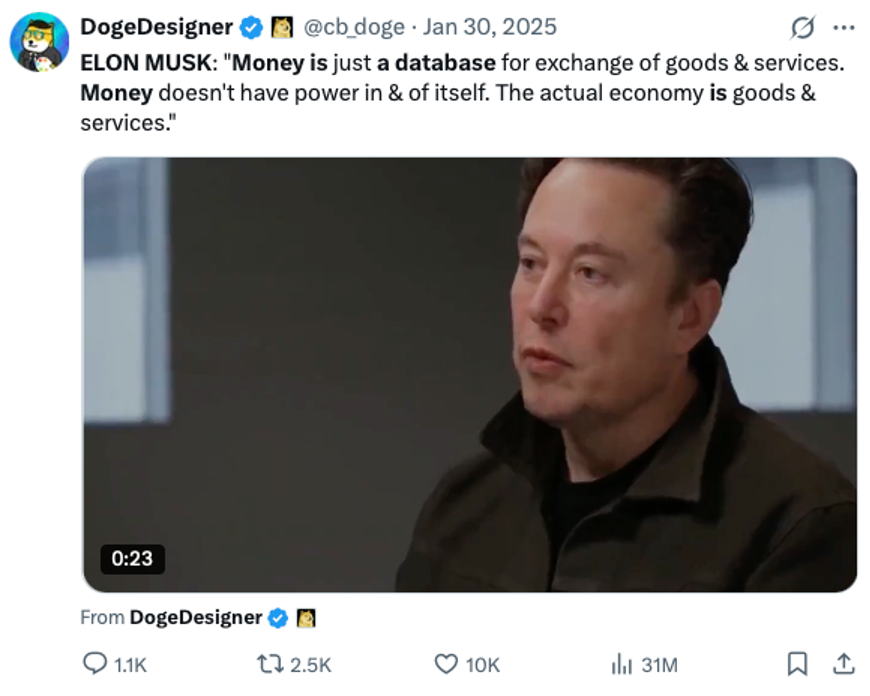Screen dimensions: 870x696
Task: Click the verified badge in the From credit
Action: click(278, 618)
